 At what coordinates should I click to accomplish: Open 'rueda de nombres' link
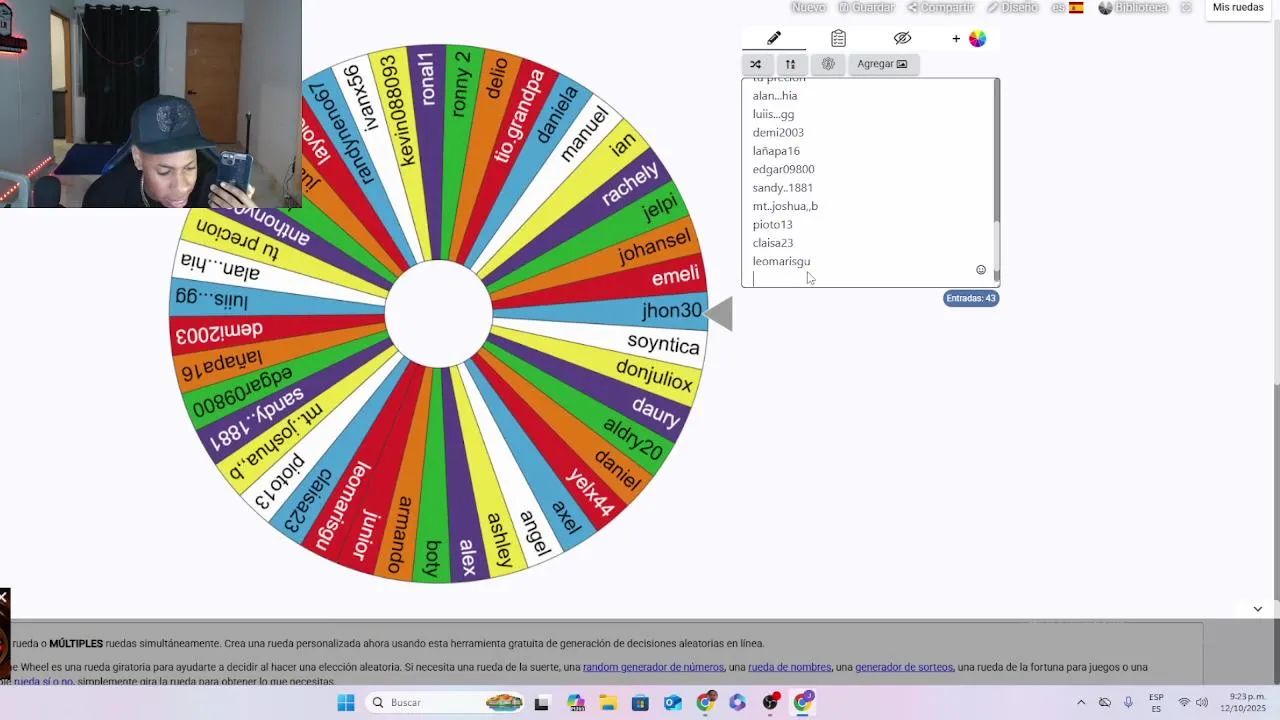(789, 667)
